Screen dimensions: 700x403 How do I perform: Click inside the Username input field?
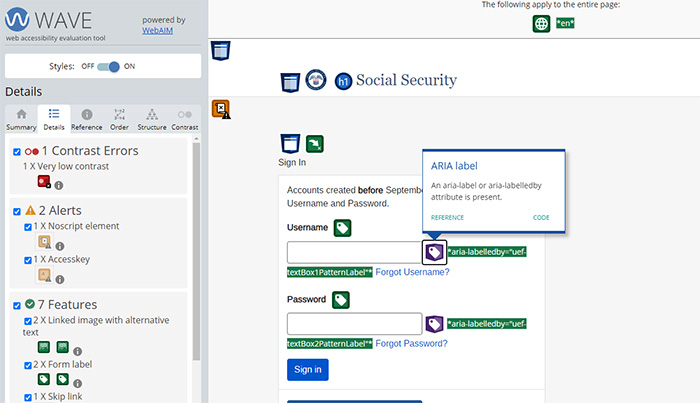point(354,253)
